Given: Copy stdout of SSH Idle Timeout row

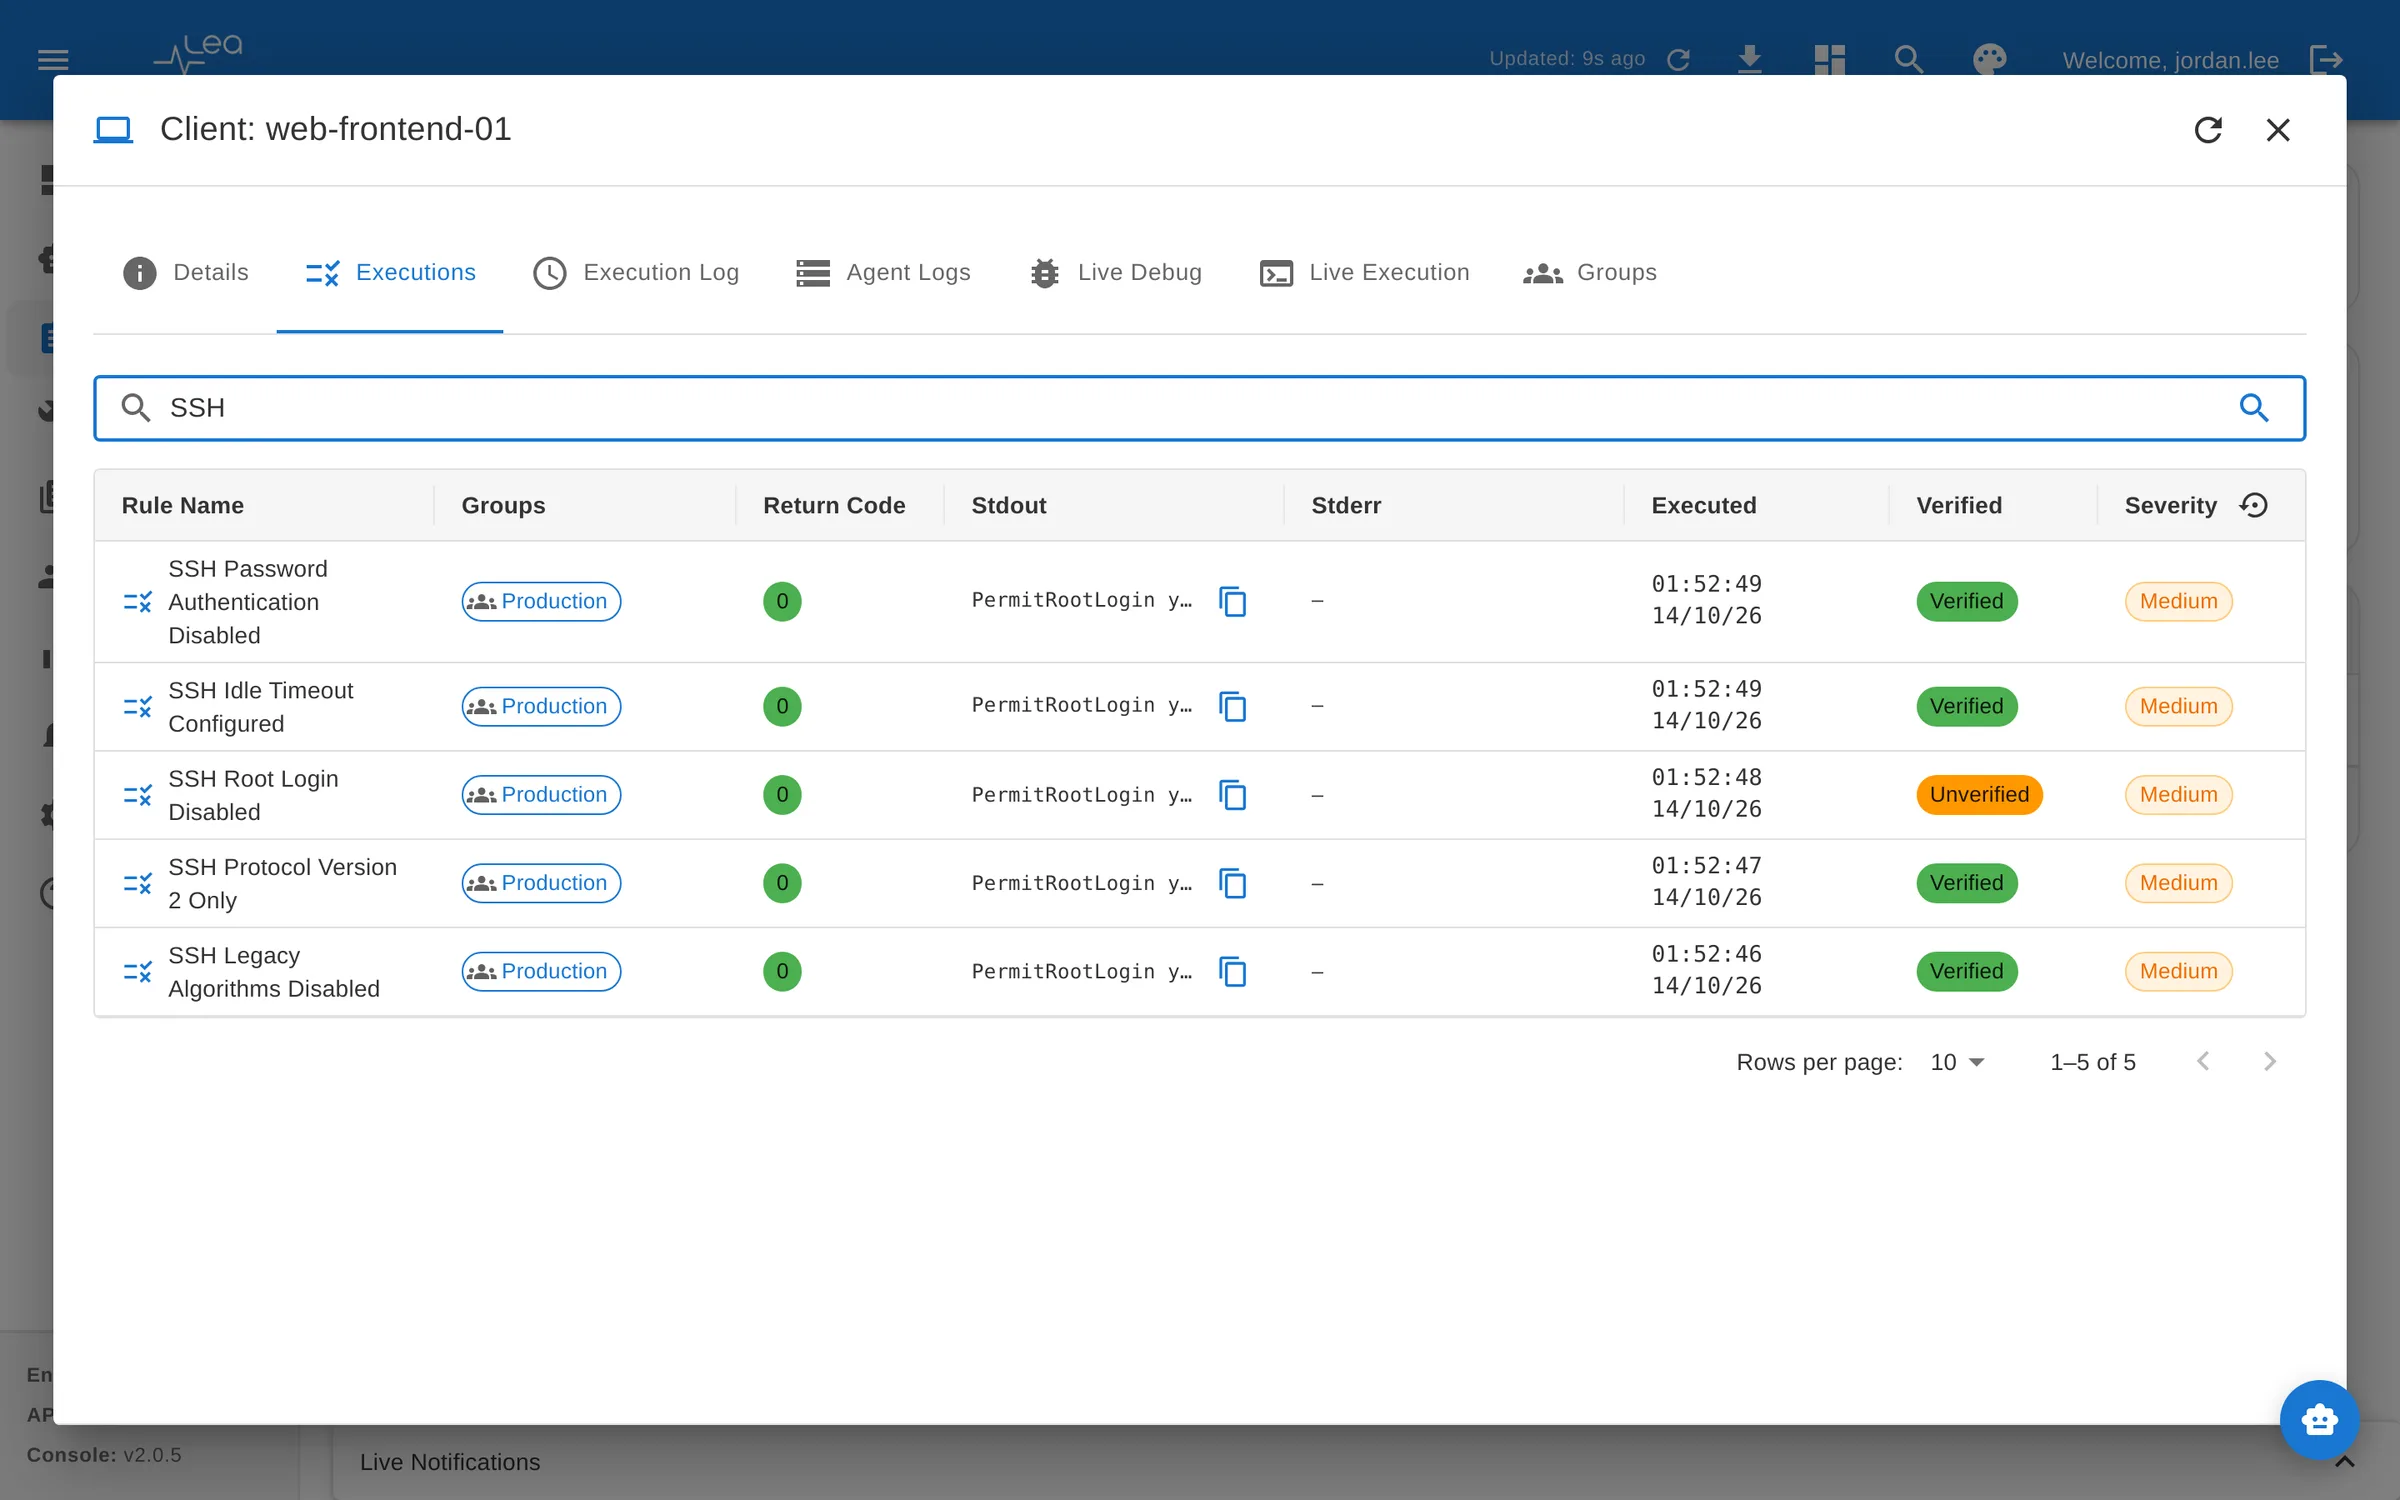Looking at the screenshot, I should [1233, 706].
